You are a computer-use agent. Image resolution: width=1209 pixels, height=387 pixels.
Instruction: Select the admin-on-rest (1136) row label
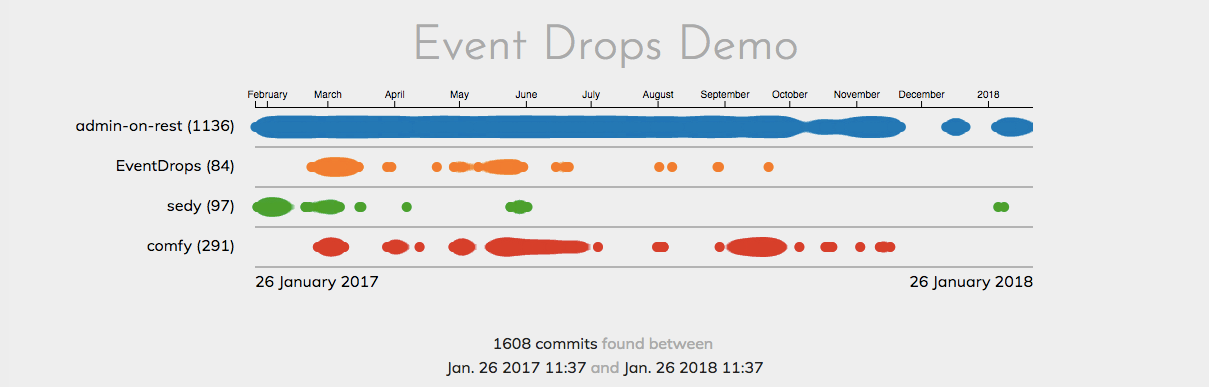click(x=154, y=127)
